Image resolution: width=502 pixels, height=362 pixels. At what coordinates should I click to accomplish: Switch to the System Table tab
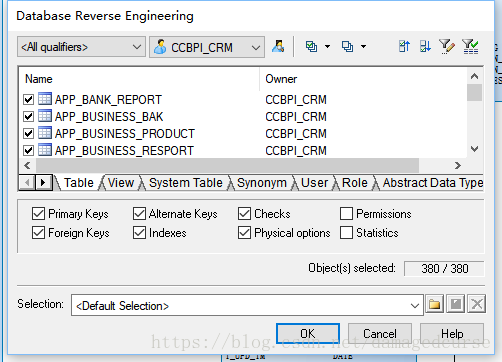186,183
